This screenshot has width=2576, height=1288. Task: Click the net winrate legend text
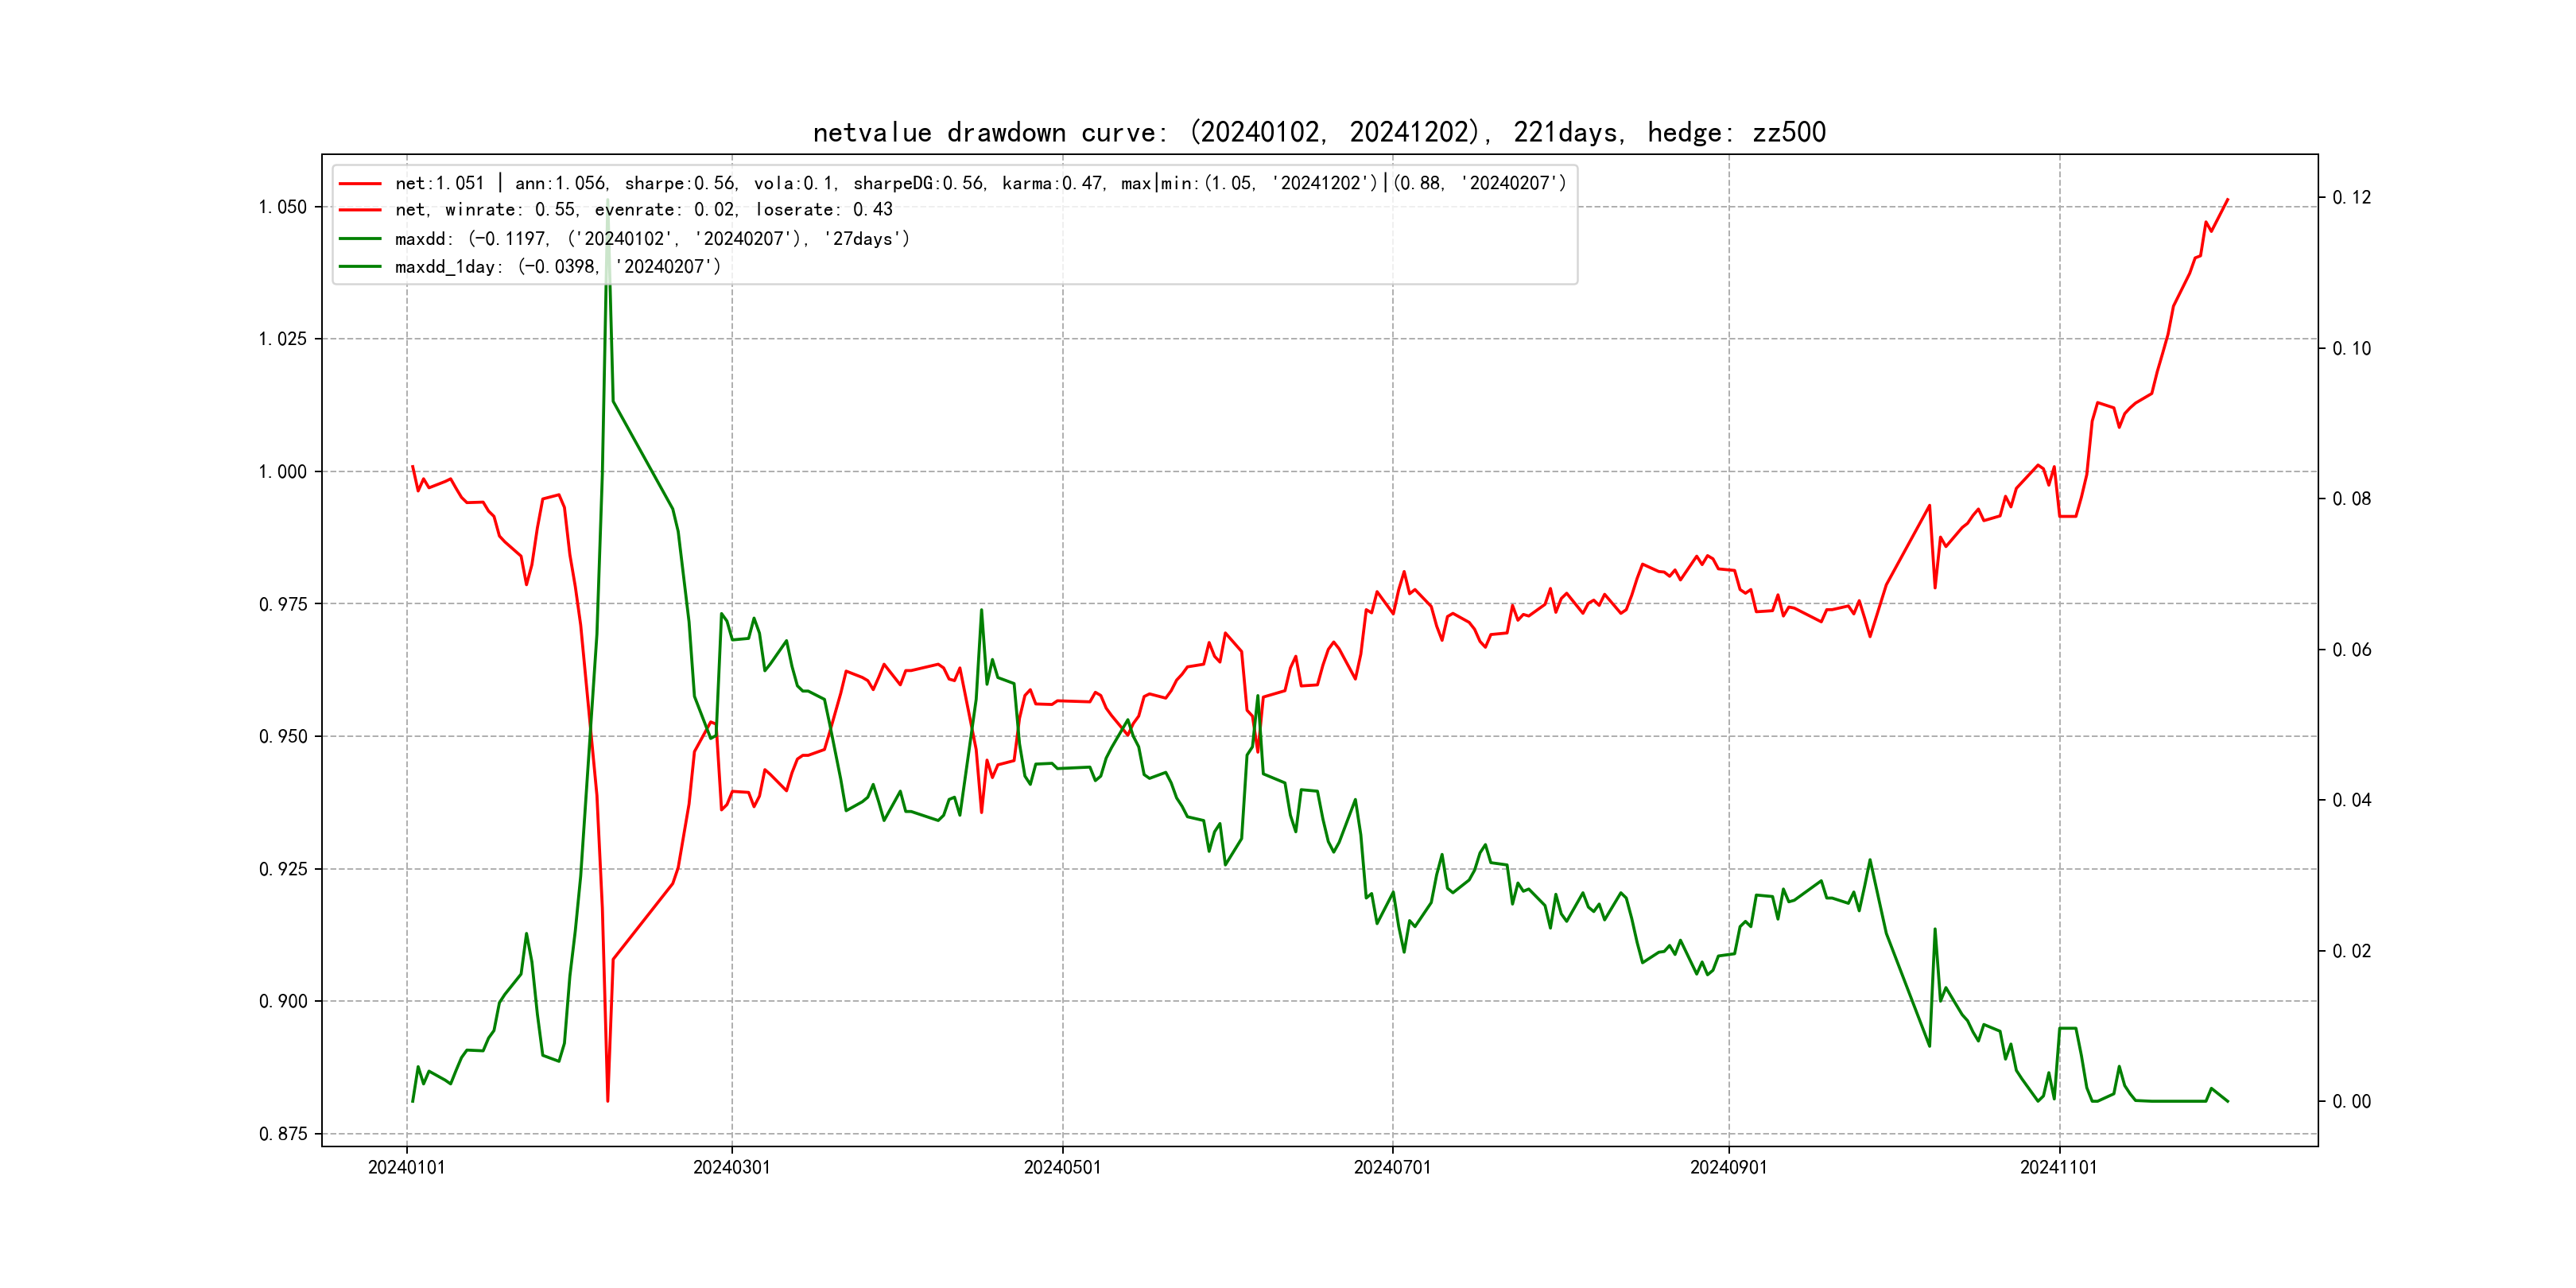[643, 210]
